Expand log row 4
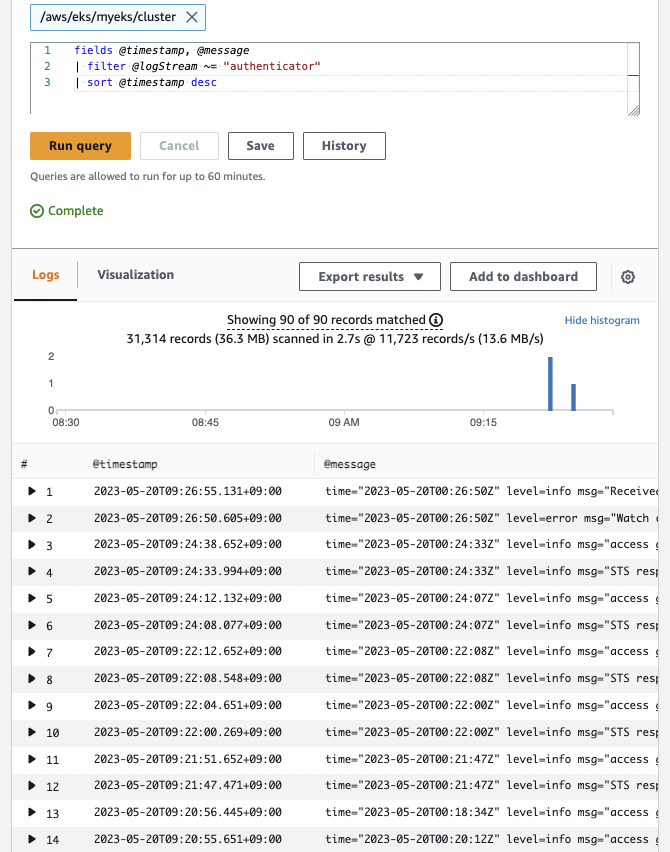Viewport: 670px width, 852px height. [32, 571]
